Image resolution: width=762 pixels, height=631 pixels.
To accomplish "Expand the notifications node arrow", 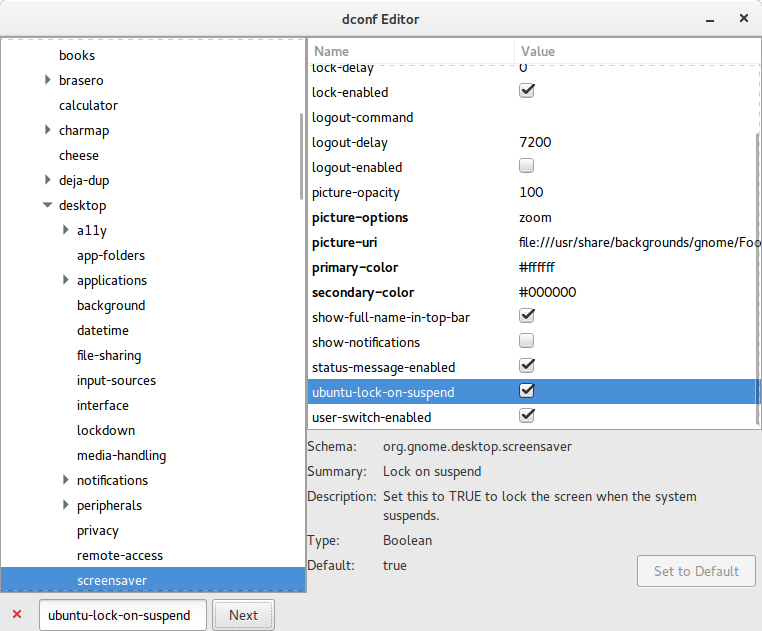I will click(x=65, y=480).
